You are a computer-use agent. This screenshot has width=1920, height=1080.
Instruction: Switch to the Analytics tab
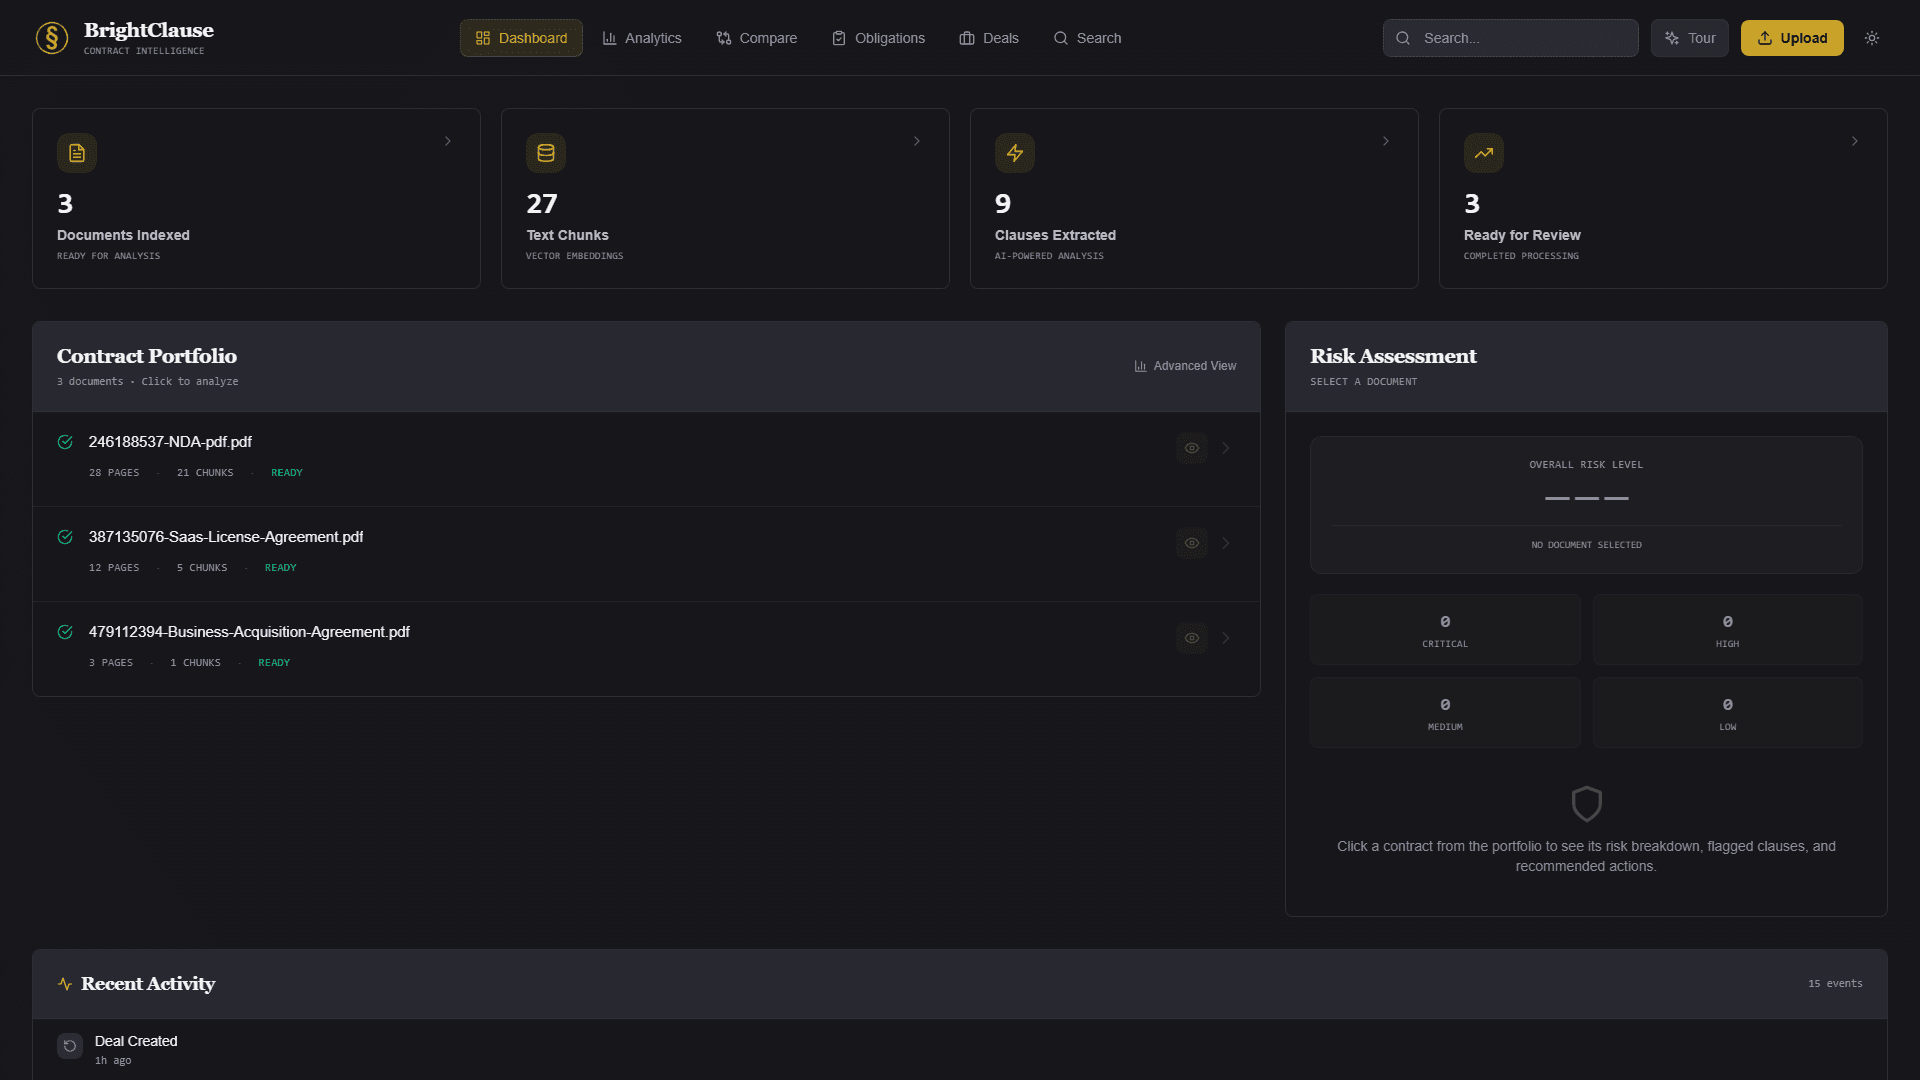641,38
